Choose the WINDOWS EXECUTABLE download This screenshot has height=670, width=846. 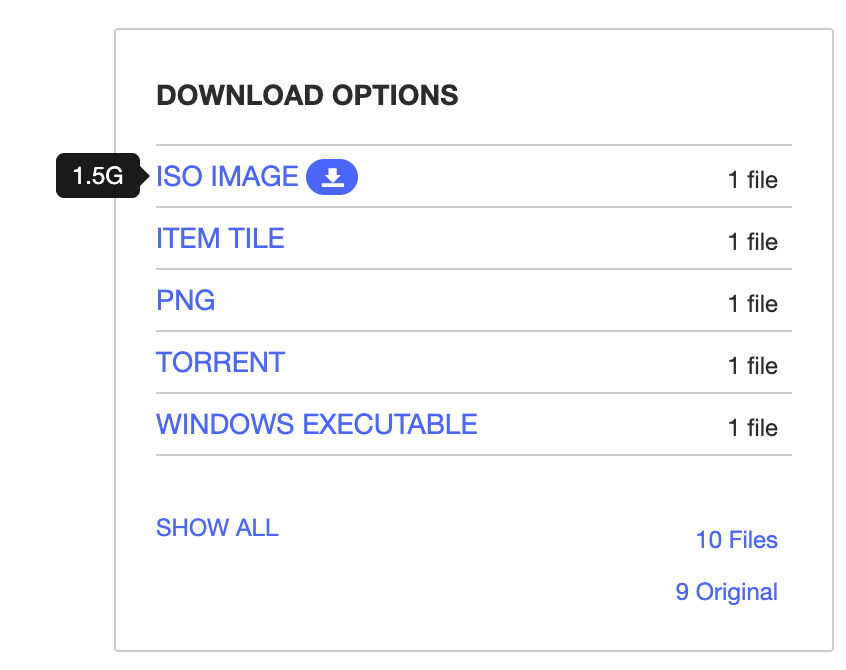316,425
